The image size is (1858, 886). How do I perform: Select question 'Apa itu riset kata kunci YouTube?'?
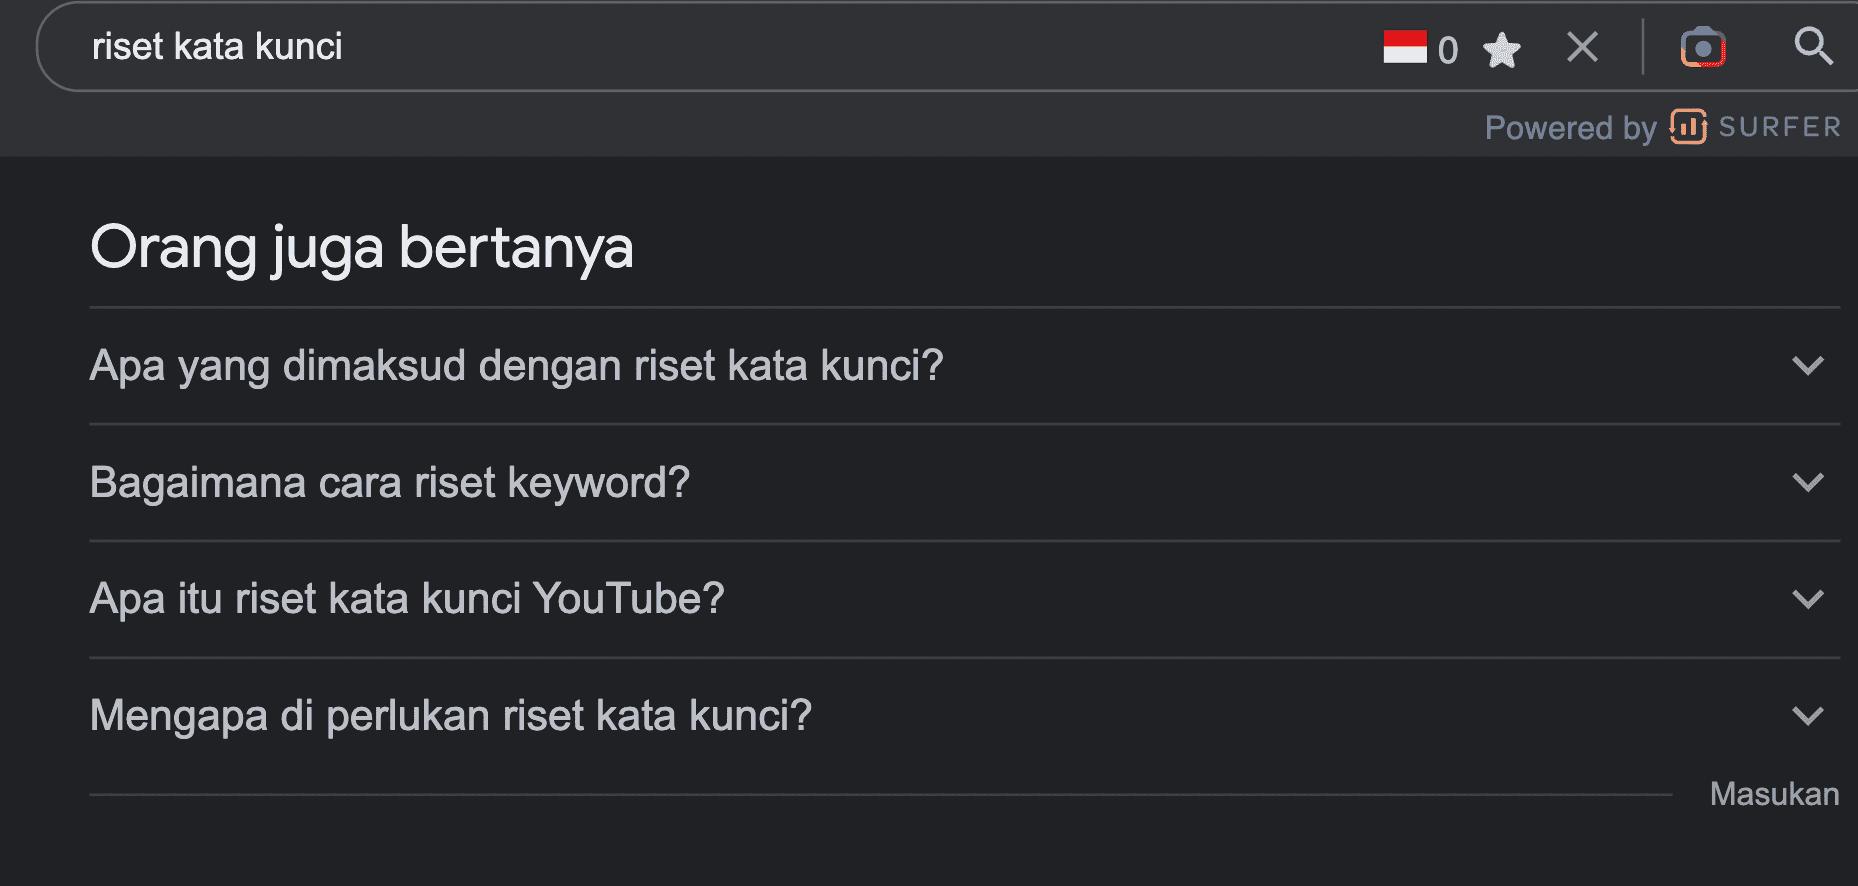(407, 599)
